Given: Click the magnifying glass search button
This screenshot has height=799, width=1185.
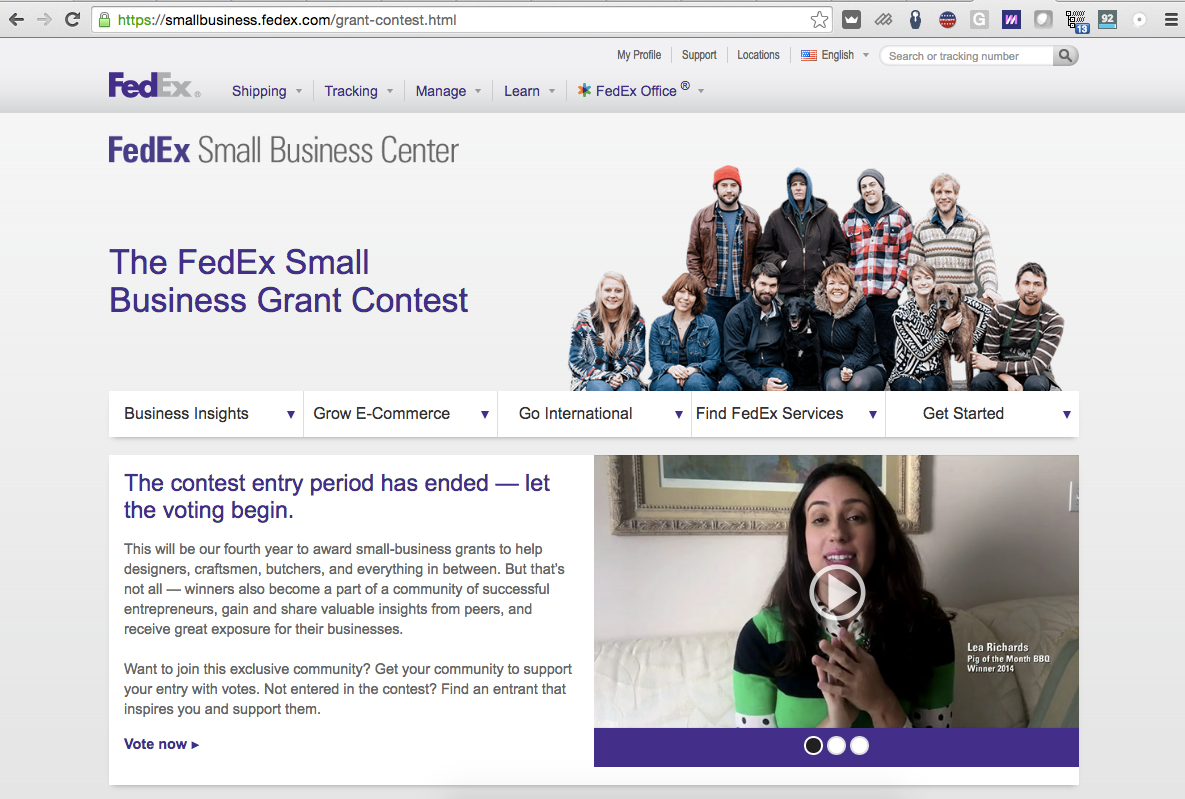Looking at the screenshot, I should (x=1065, y=55).
